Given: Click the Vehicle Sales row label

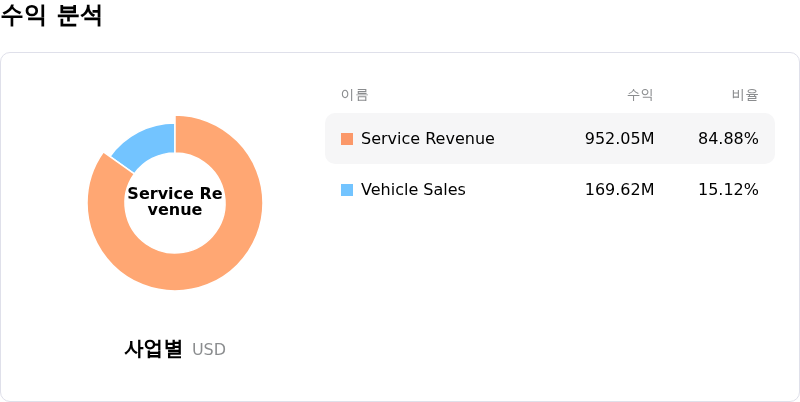Looking at the screenshot, I should tap(413, 190).
